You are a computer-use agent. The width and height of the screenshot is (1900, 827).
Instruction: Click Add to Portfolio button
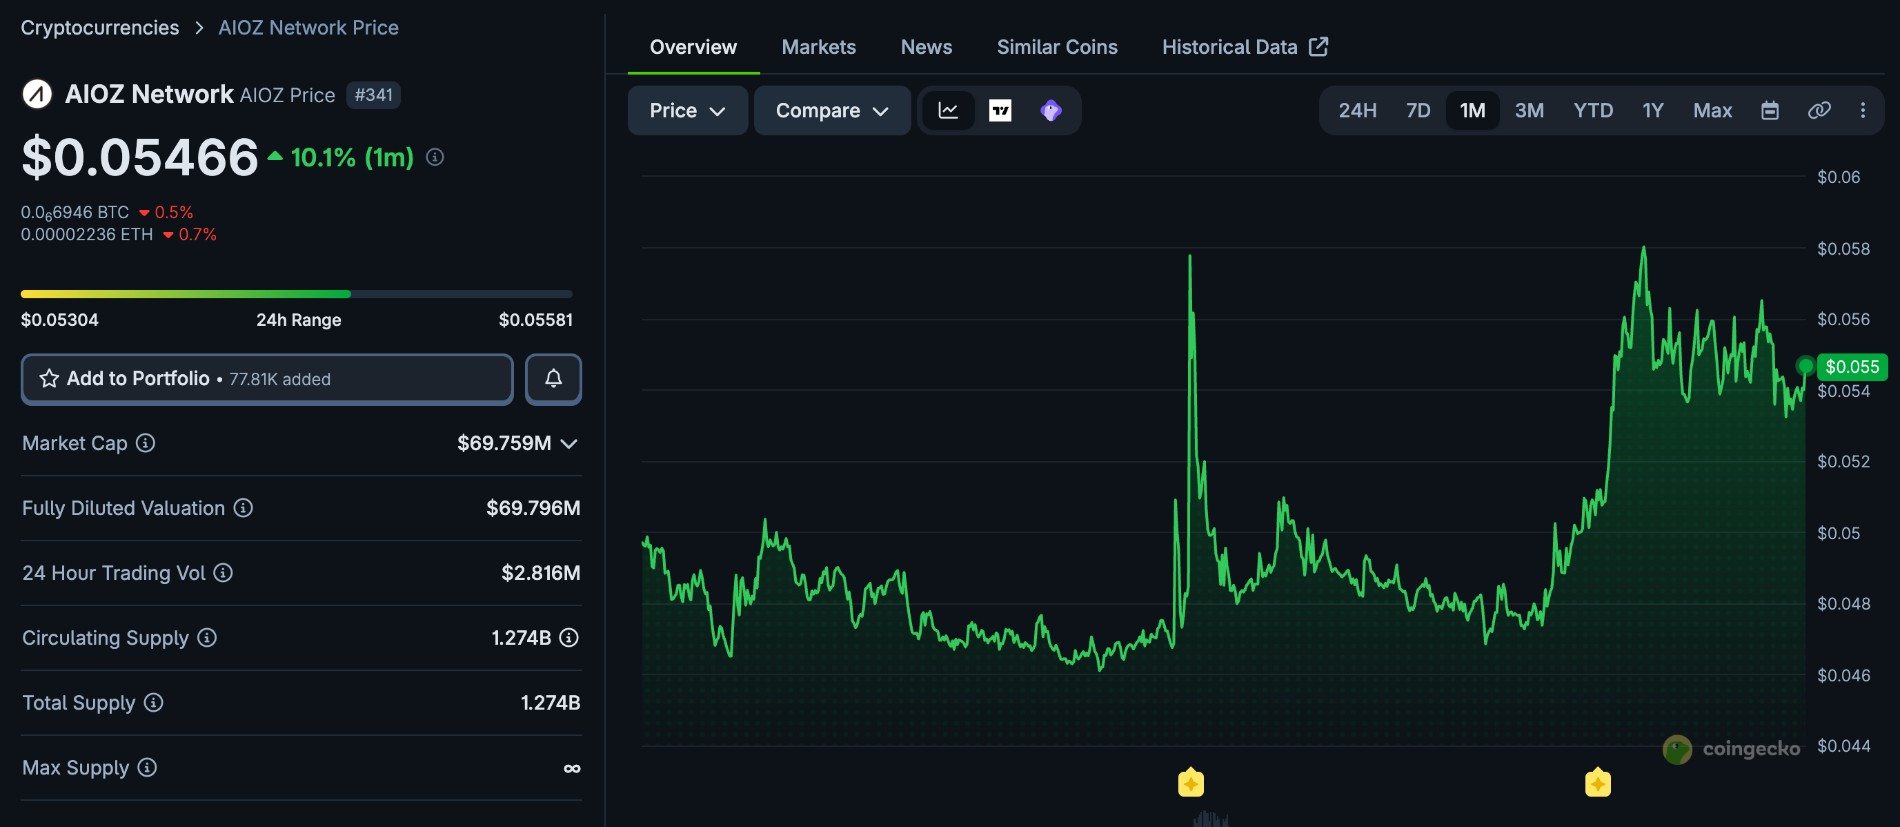267,379
